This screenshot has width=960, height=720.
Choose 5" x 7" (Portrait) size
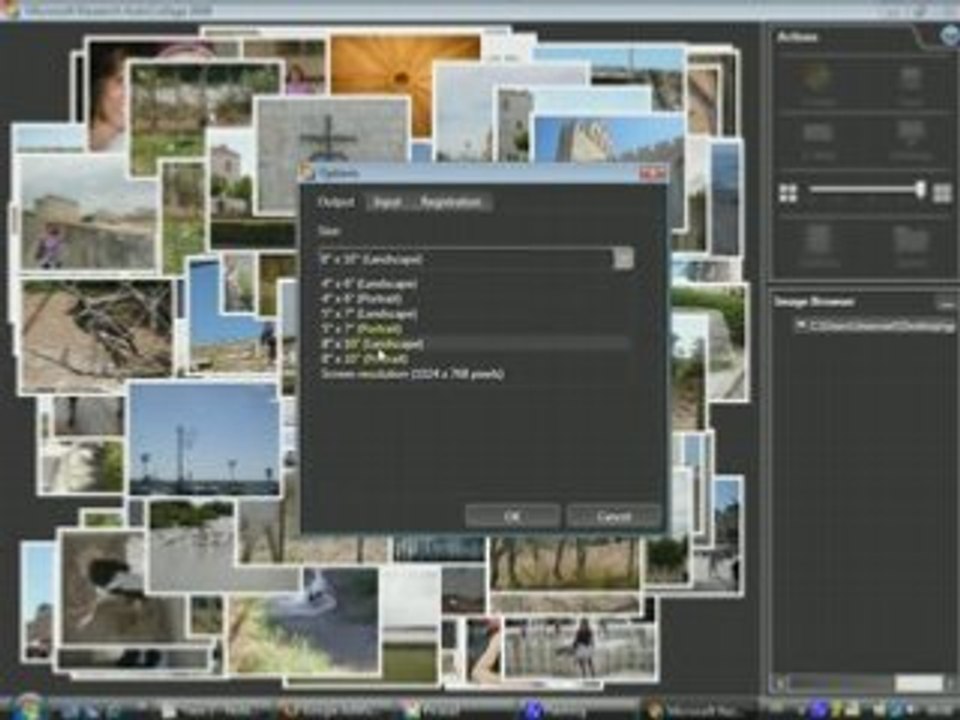coord(362,329)
